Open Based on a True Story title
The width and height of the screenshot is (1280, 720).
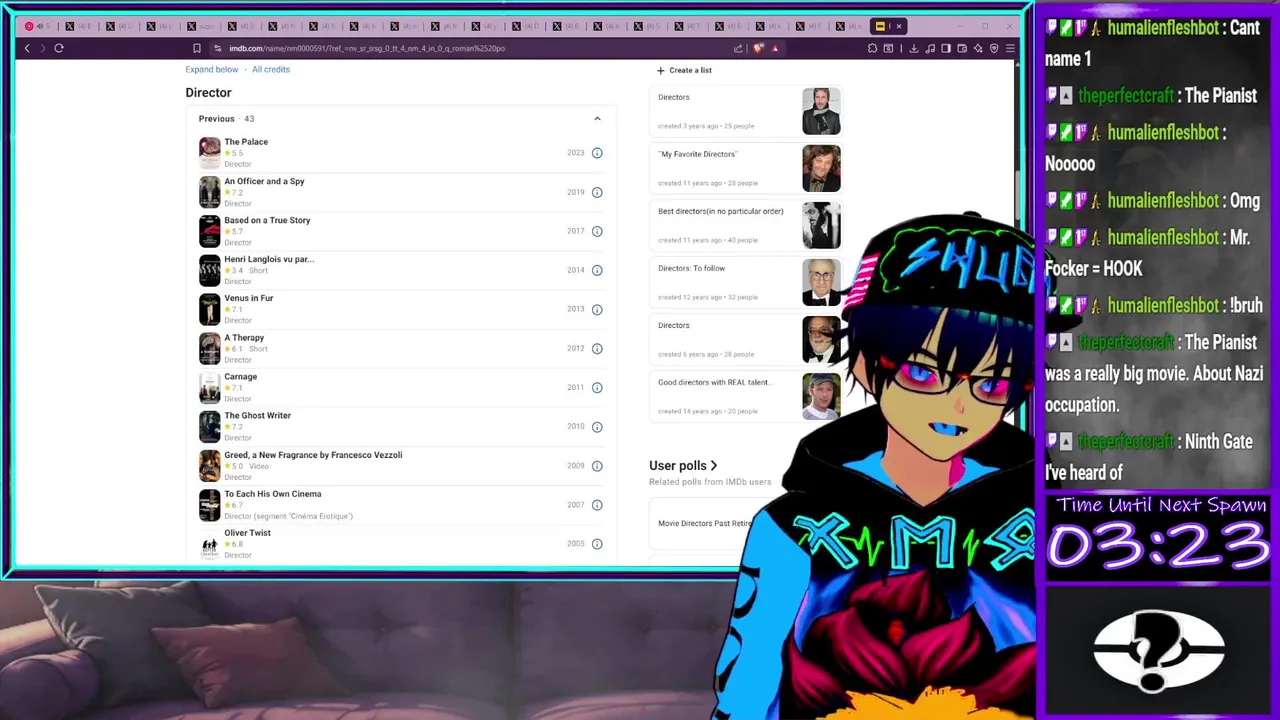pyautogui.click(x=267, y=220)
